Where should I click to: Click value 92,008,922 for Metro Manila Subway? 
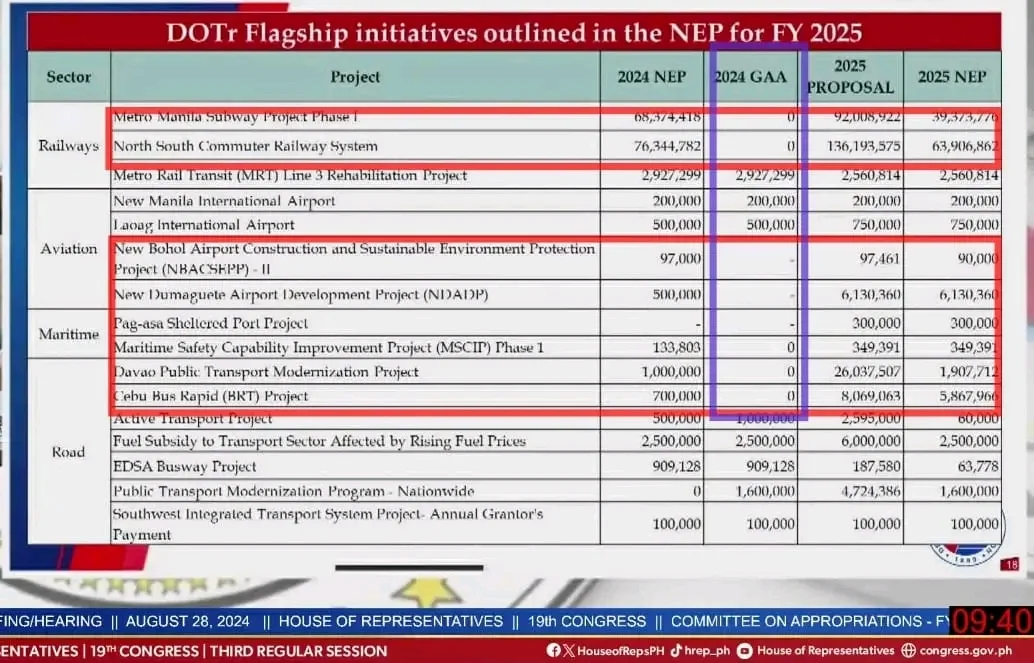pyautogui.click(x=868, y=117)
